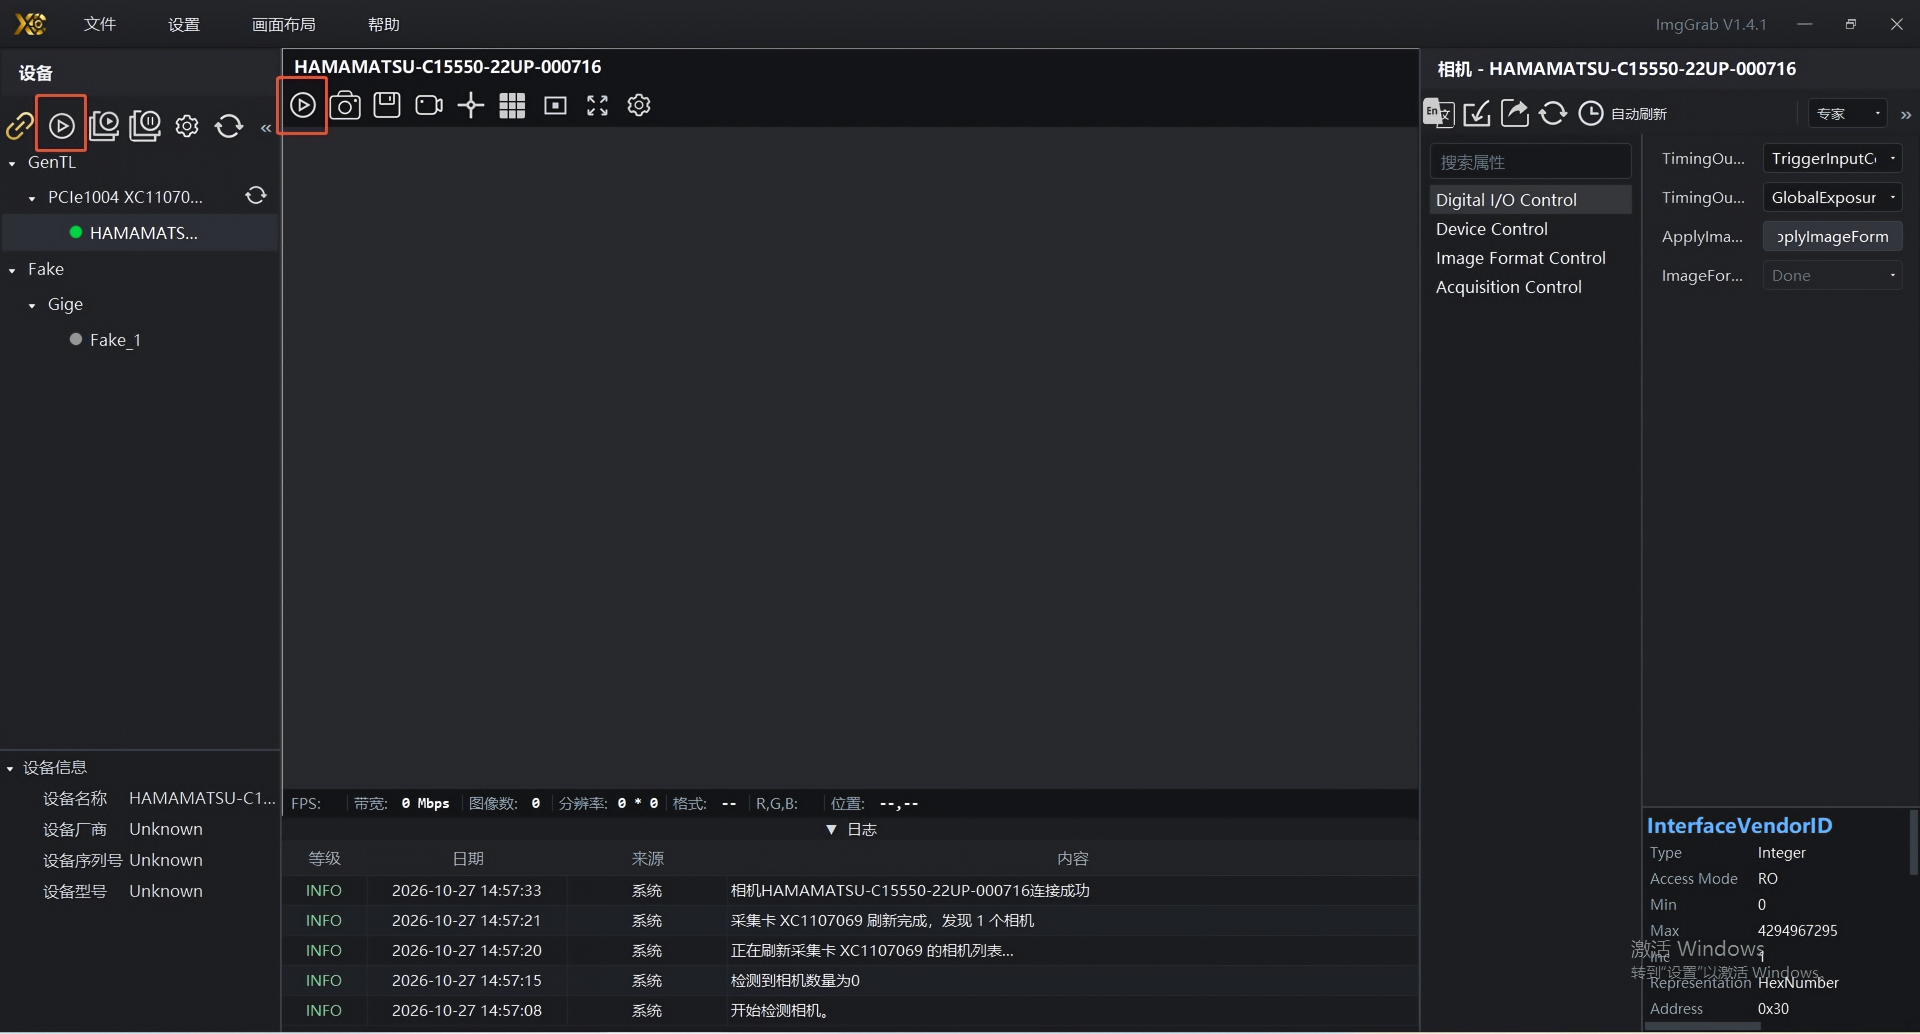This screenshot has height=1034, width=1920.
Task: Open the 设置 menu
Action: pyautogui.click(x=184, y=24)
